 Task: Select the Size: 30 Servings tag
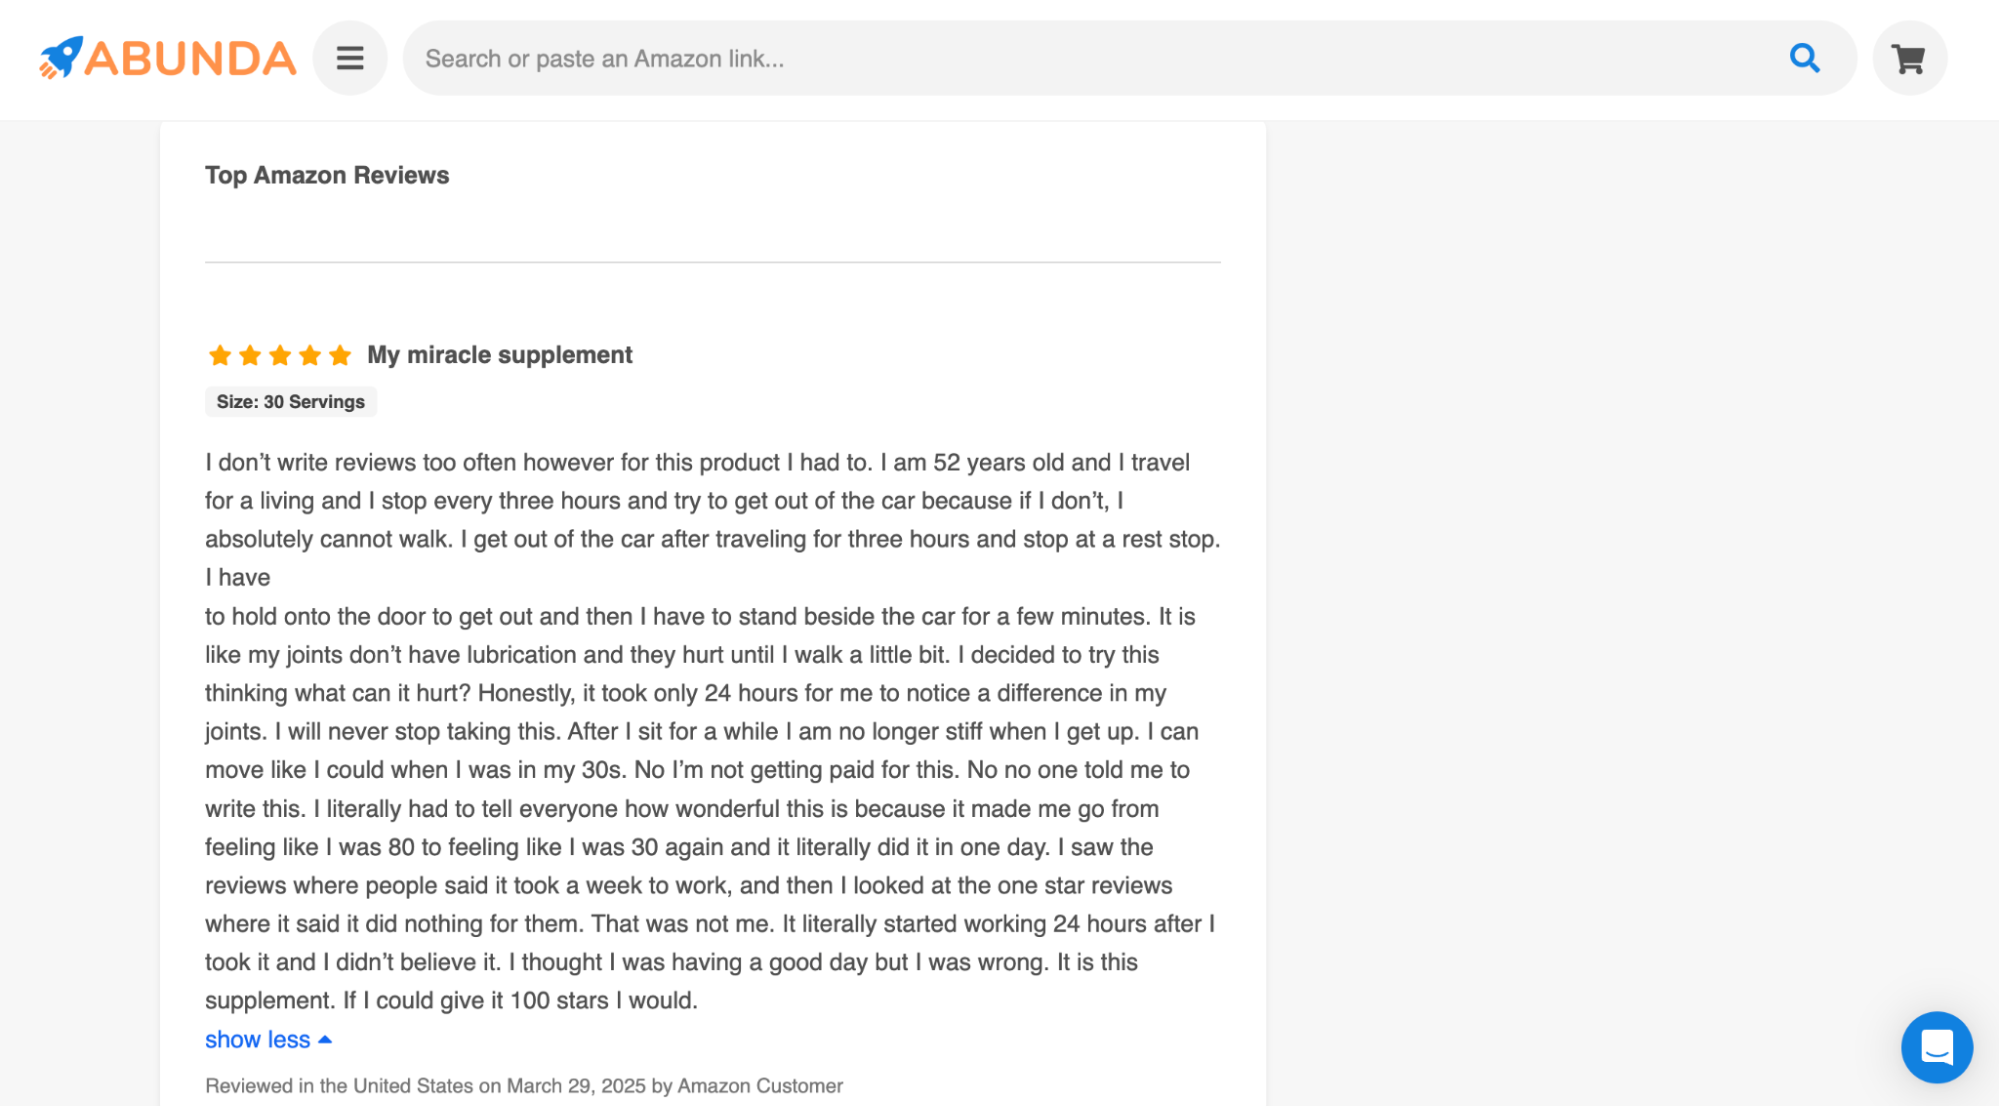[291, 401]
